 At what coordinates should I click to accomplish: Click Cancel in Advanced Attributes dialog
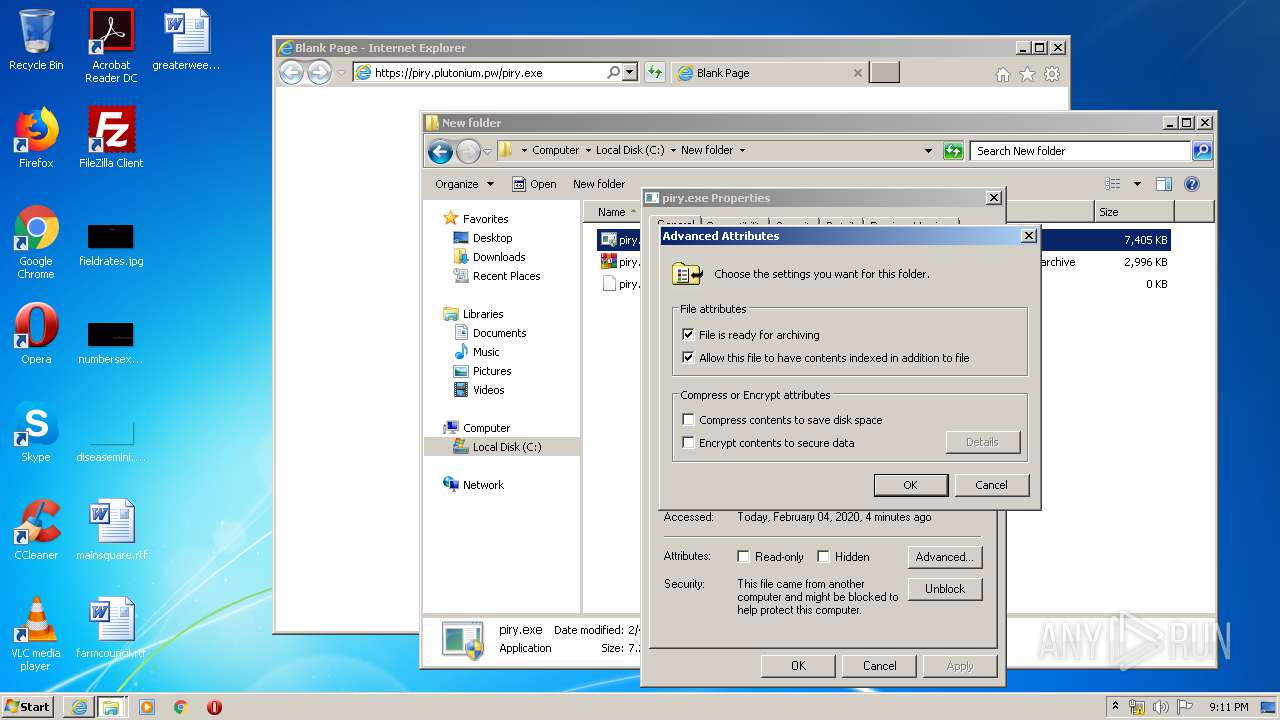(991, 485)
